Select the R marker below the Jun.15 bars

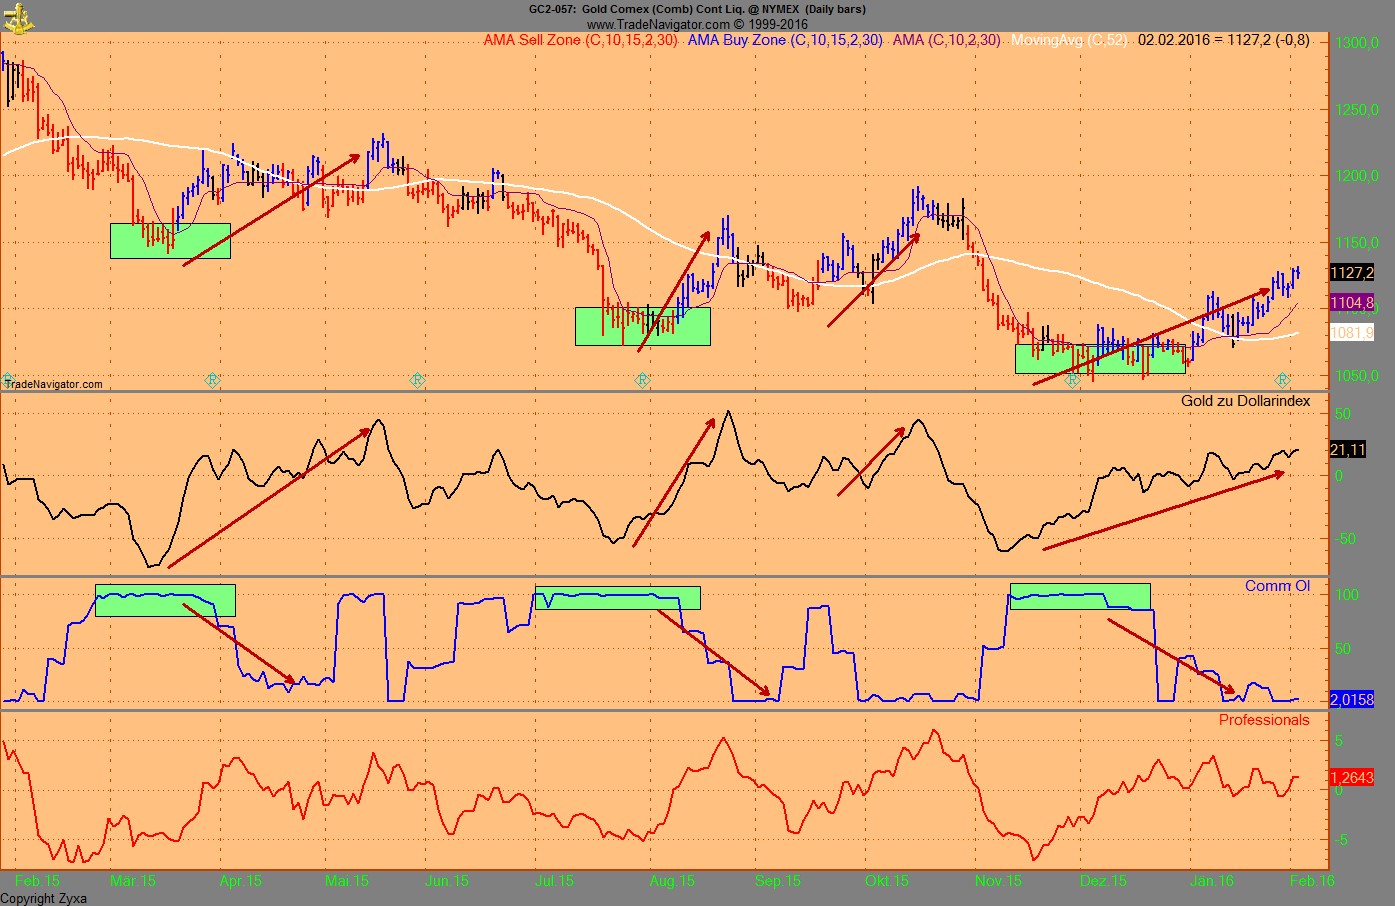pos(417,380)
